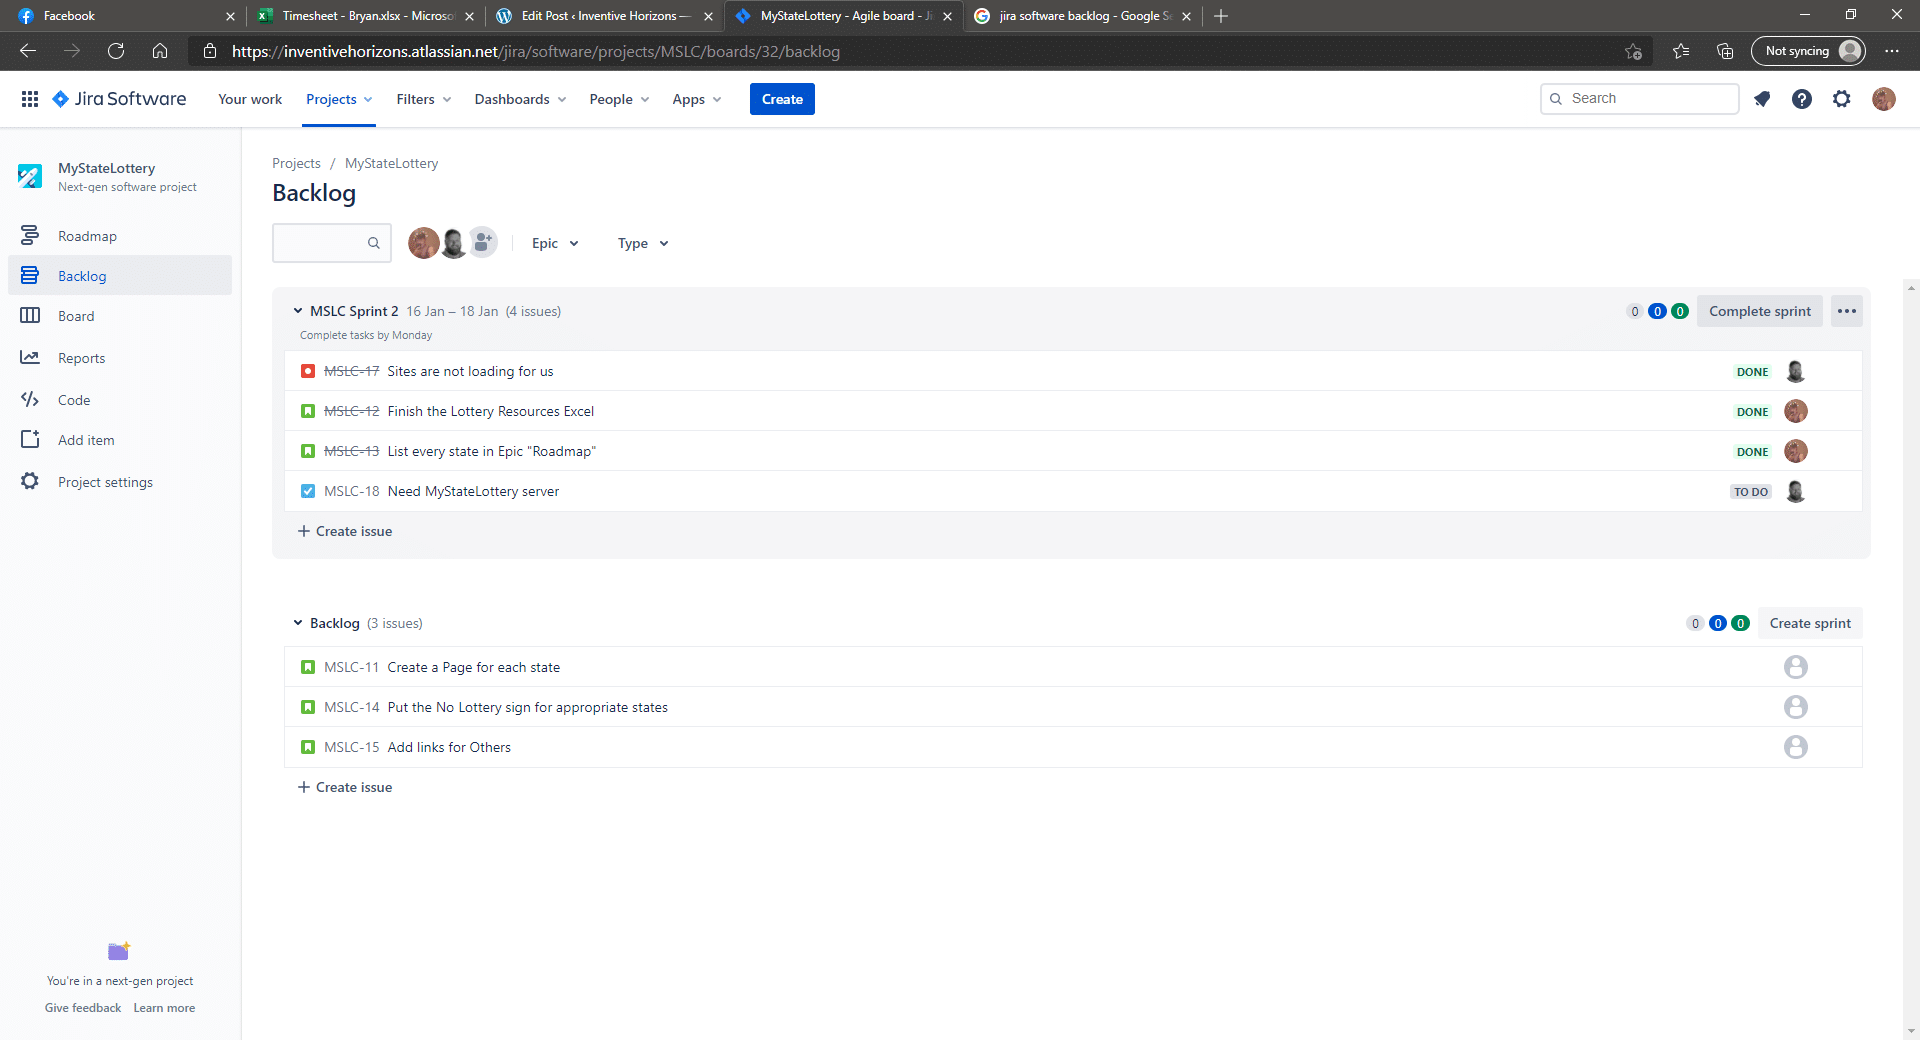
Task: Open the Jira notifications bell
Action: point(1762,99)
